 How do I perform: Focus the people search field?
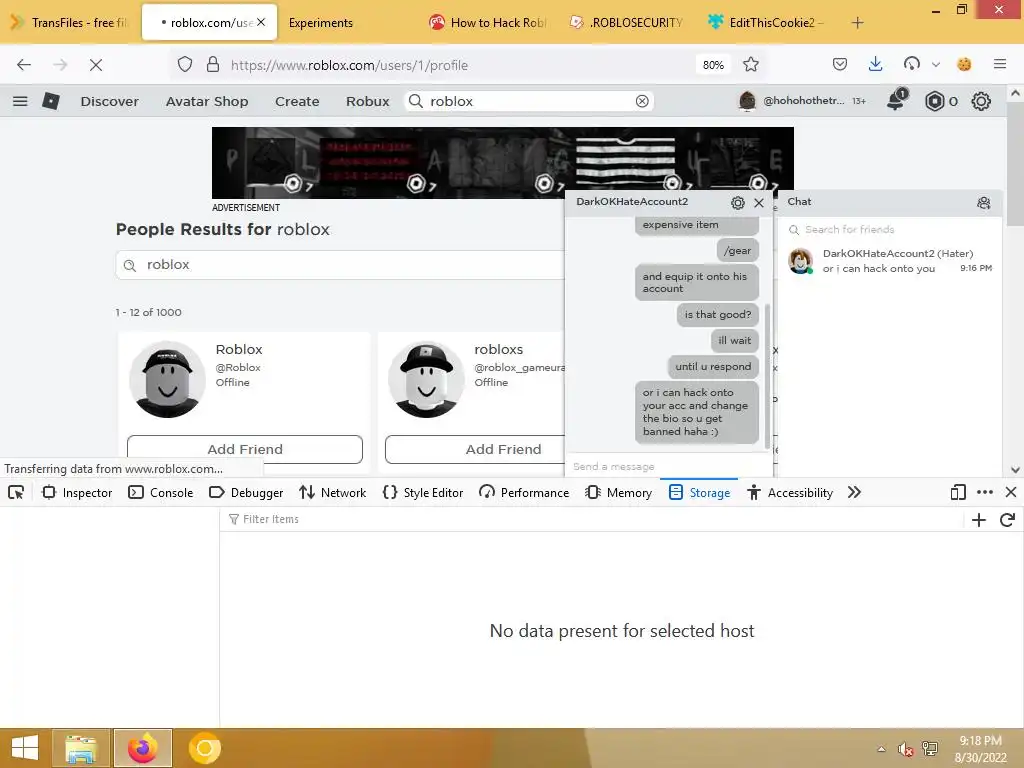pos(341,264)
